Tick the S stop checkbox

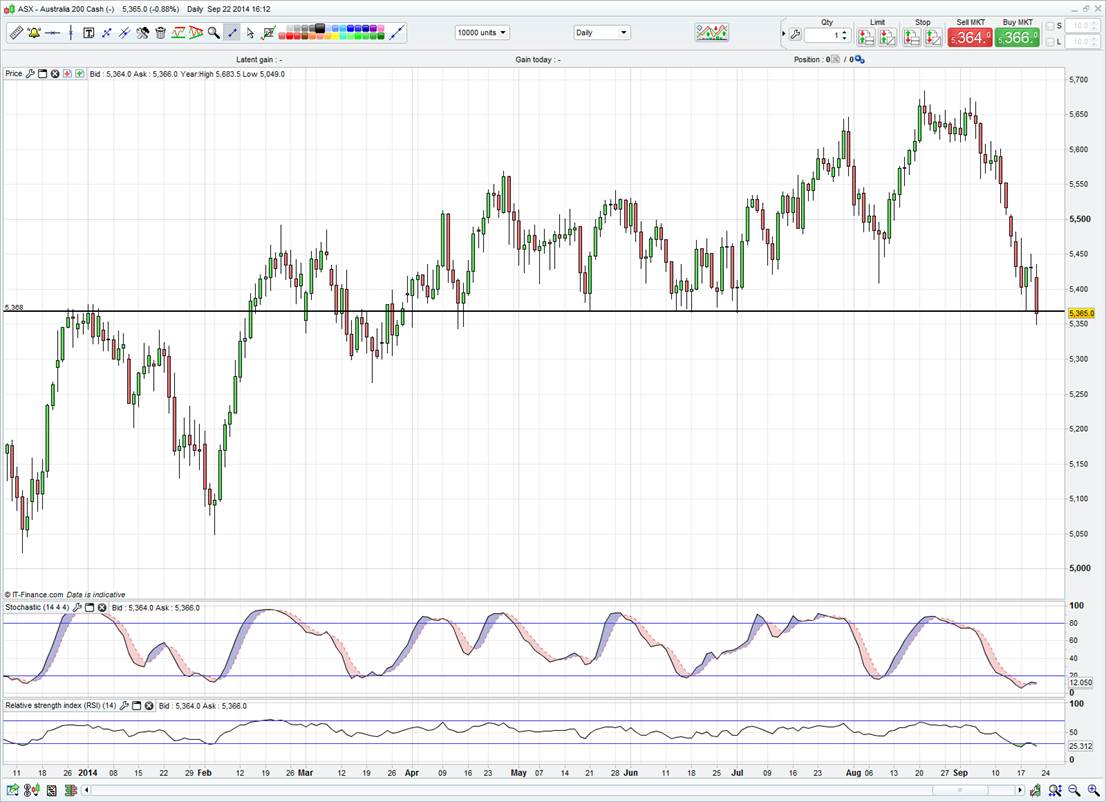(1049, 26)
